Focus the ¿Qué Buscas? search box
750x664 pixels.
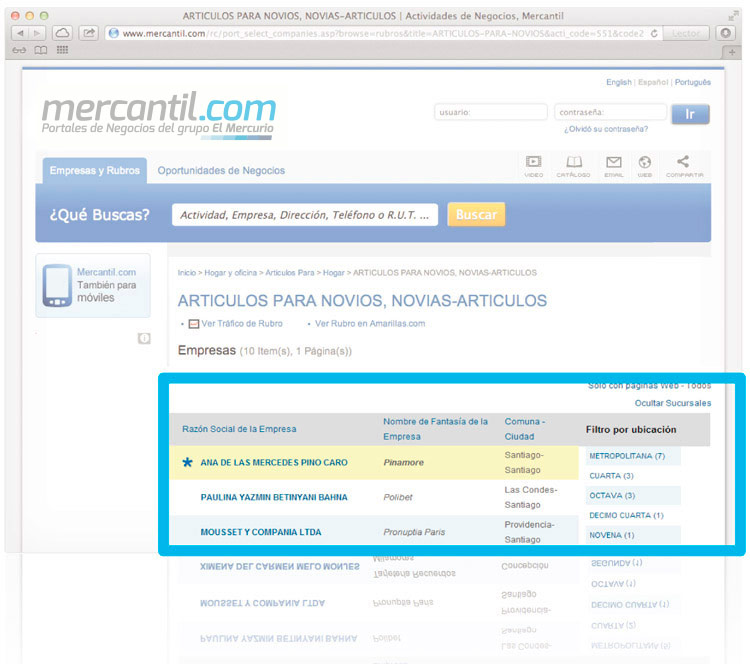coord(305,215)
